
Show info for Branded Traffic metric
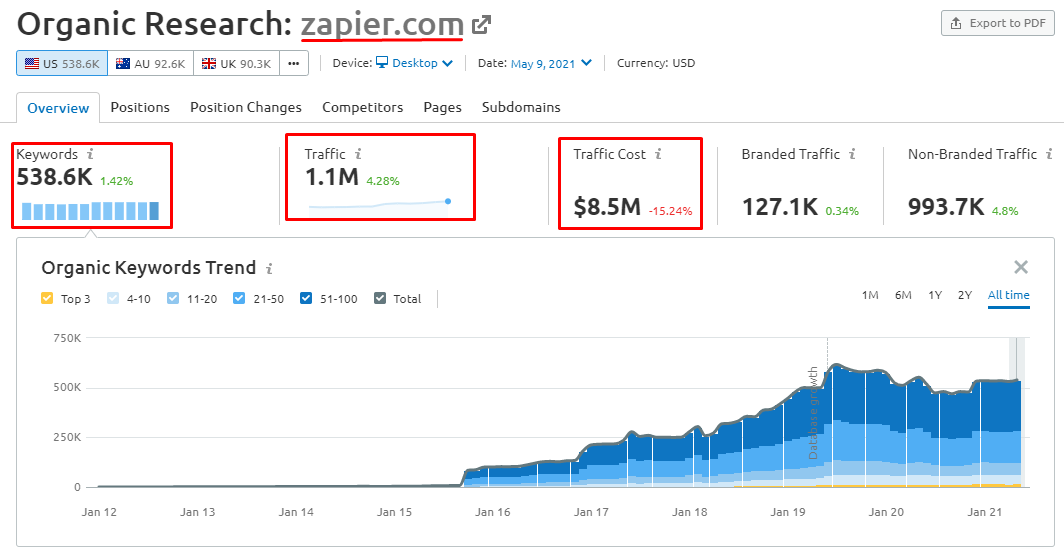pos(852,155)
